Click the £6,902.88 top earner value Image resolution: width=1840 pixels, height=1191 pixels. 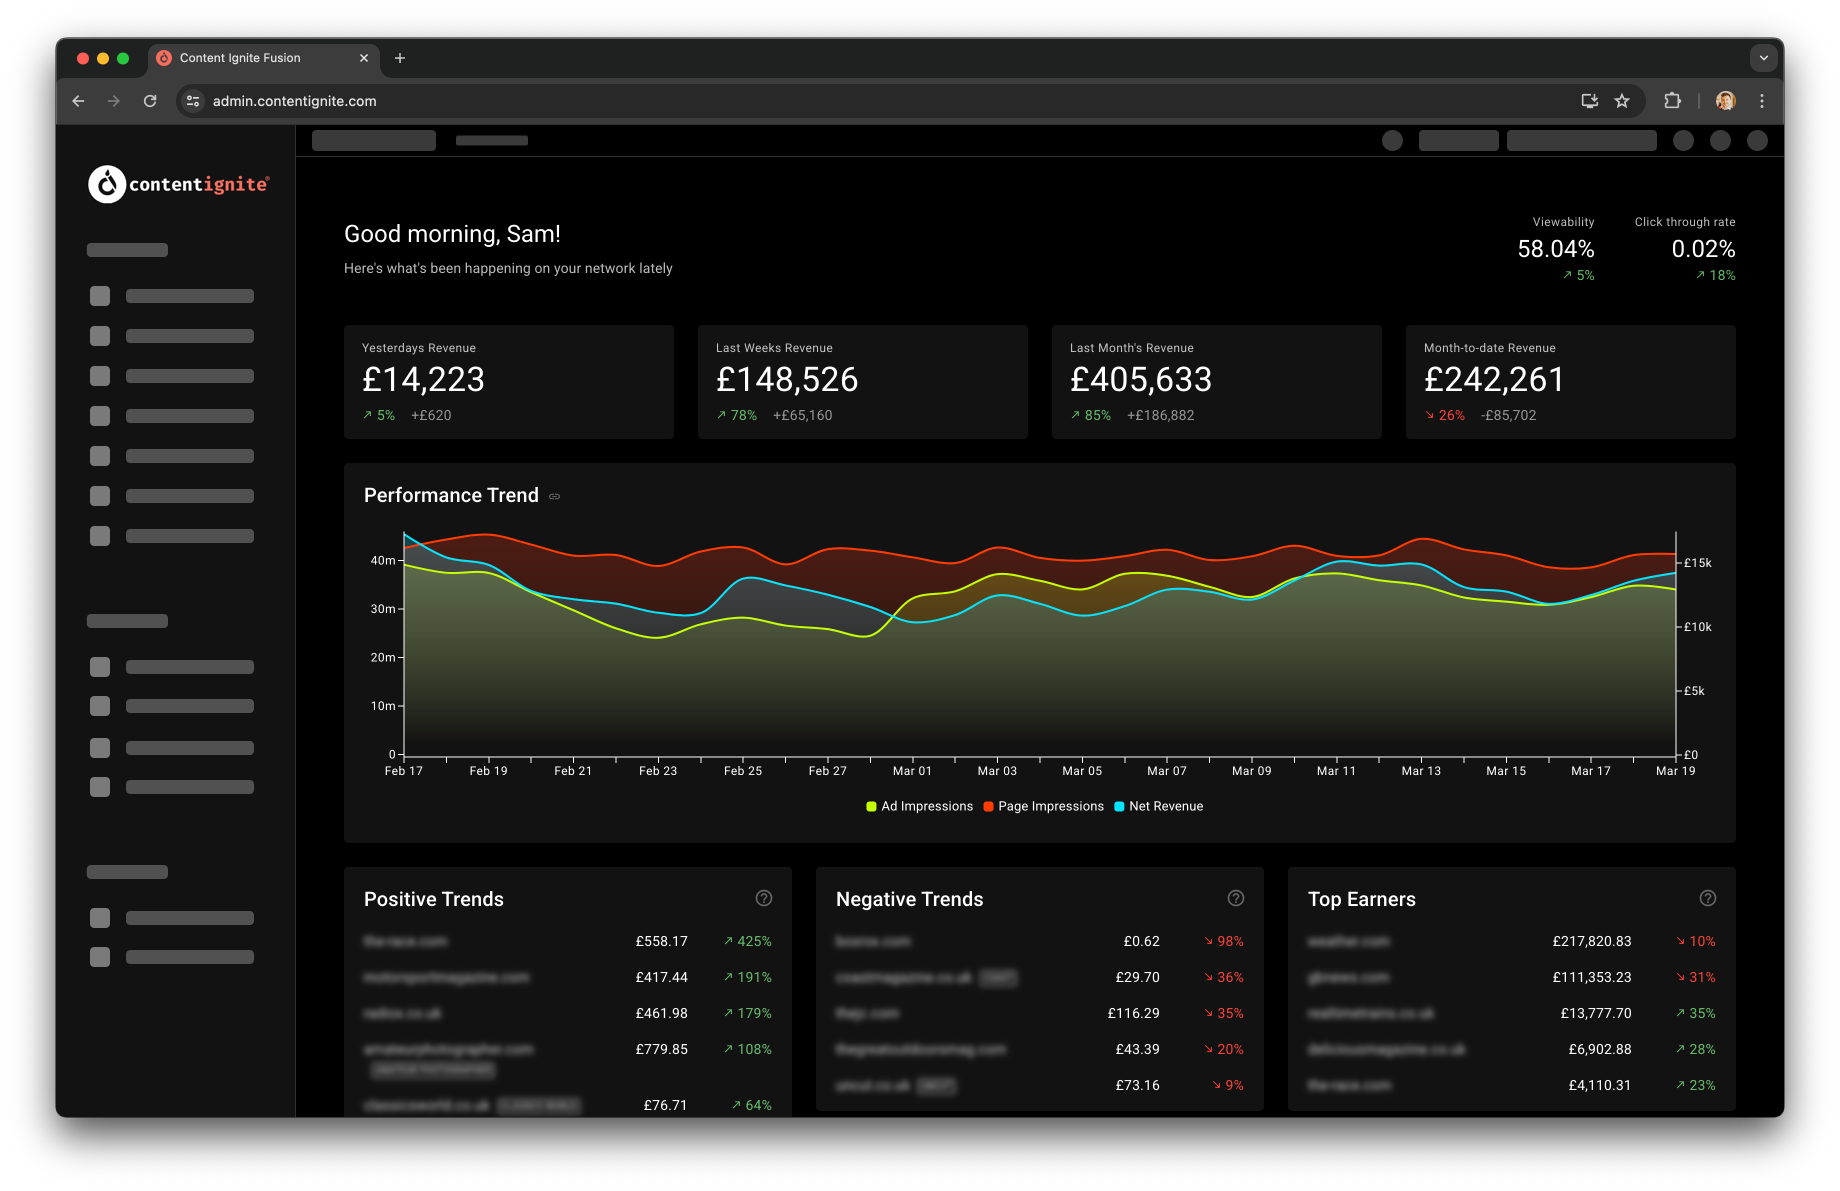coord(1600,1049)
